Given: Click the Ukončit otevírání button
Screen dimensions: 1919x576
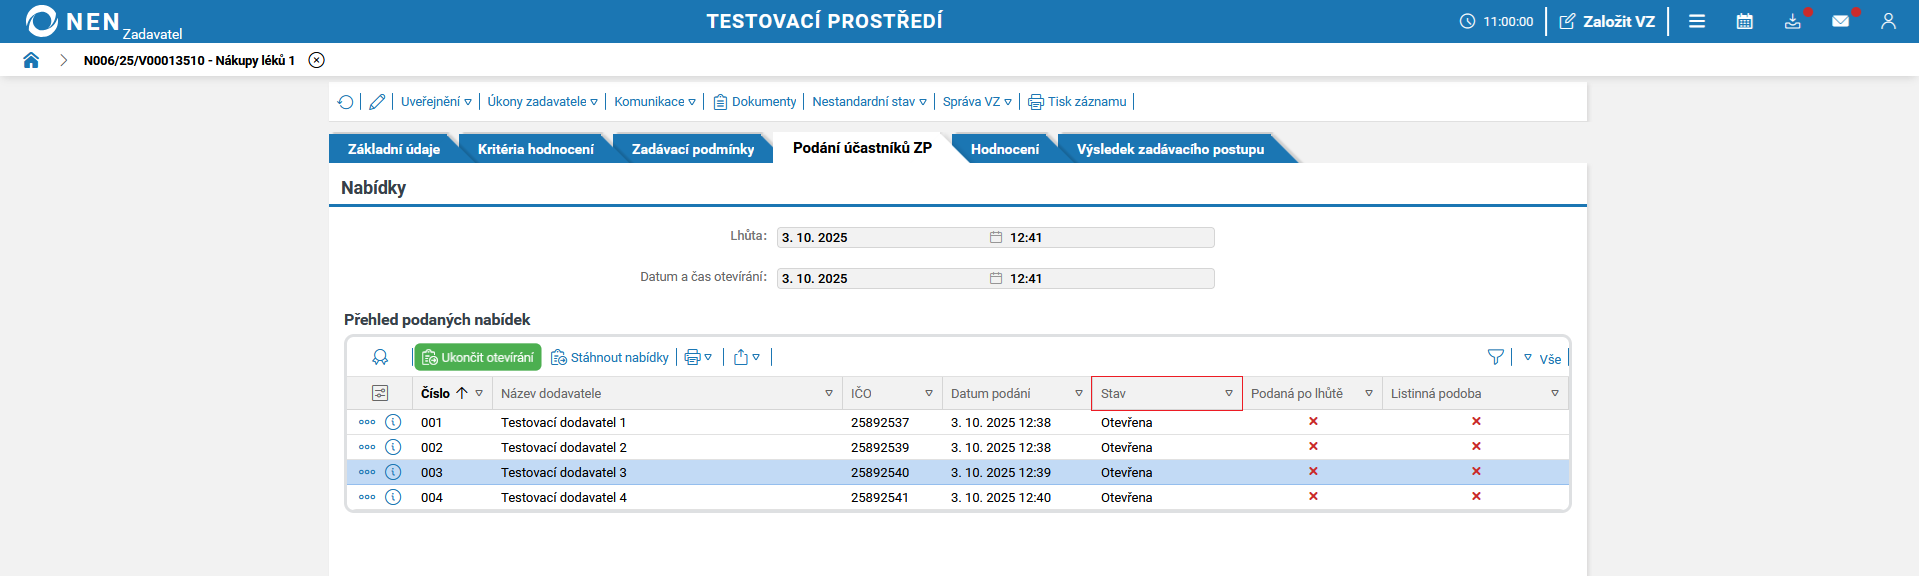Looking at the screenshot, I should coord(478,357).
